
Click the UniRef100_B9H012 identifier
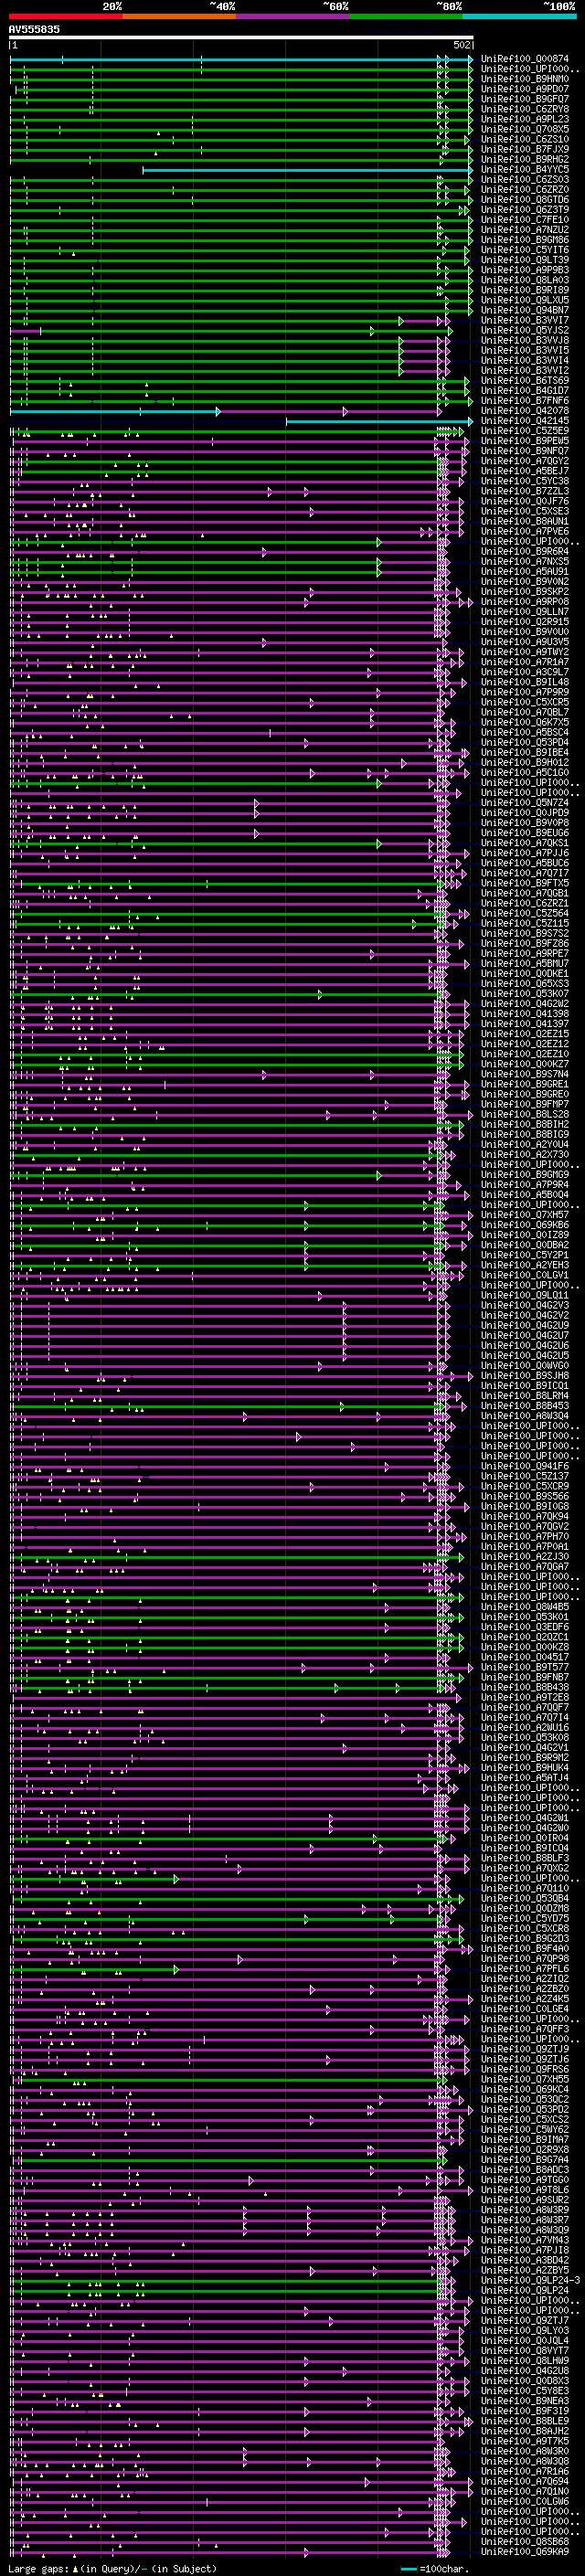coord(525,762)
